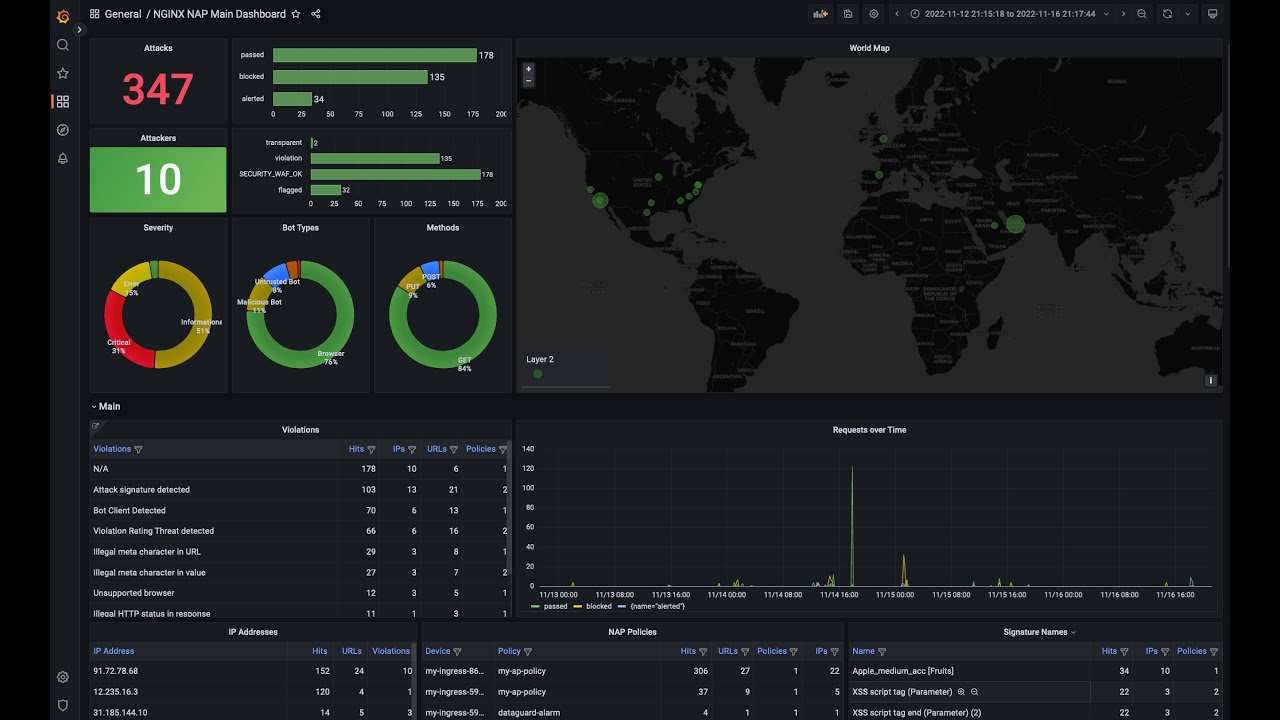
Task: Click the General folder breadcrumb
Action: 123,14
